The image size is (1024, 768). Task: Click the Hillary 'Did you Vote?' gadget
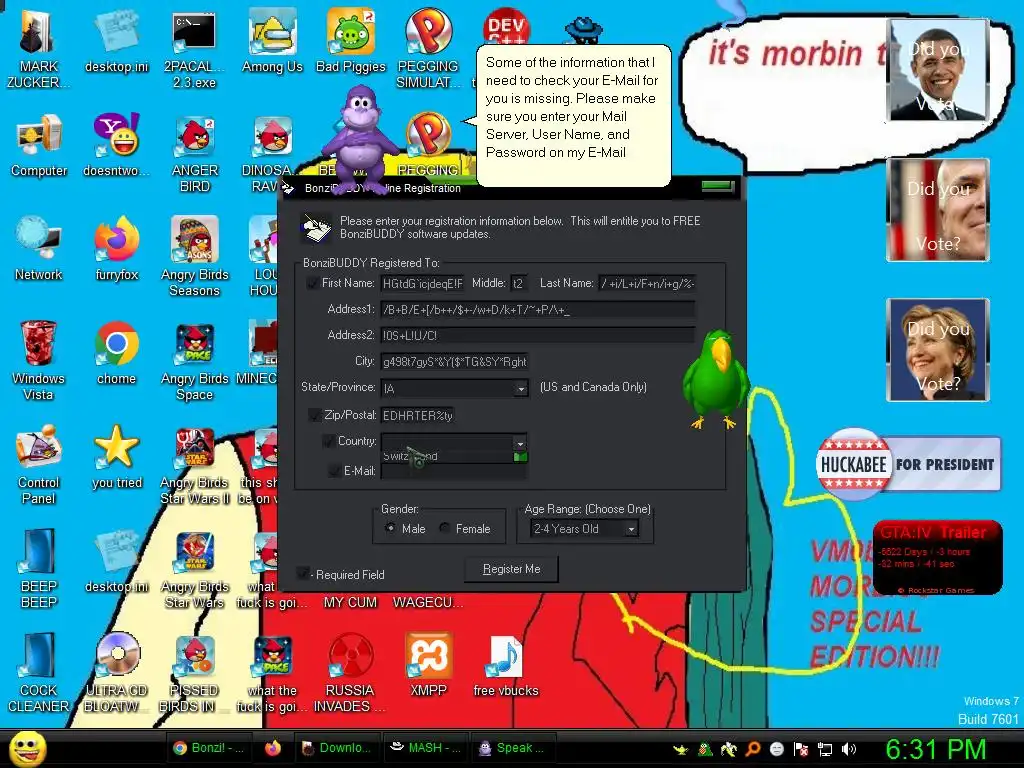coord(938,349)
